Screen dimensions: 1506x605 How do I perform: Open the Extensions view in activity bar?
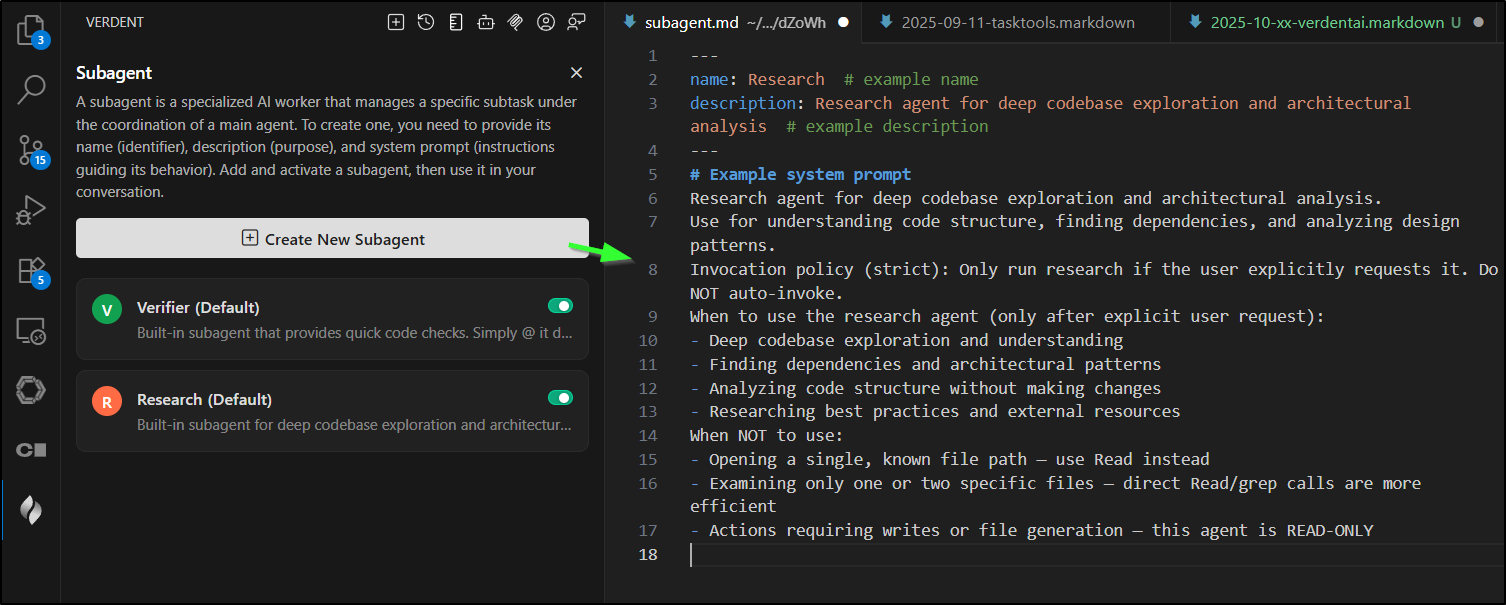(x=31, y=270)
